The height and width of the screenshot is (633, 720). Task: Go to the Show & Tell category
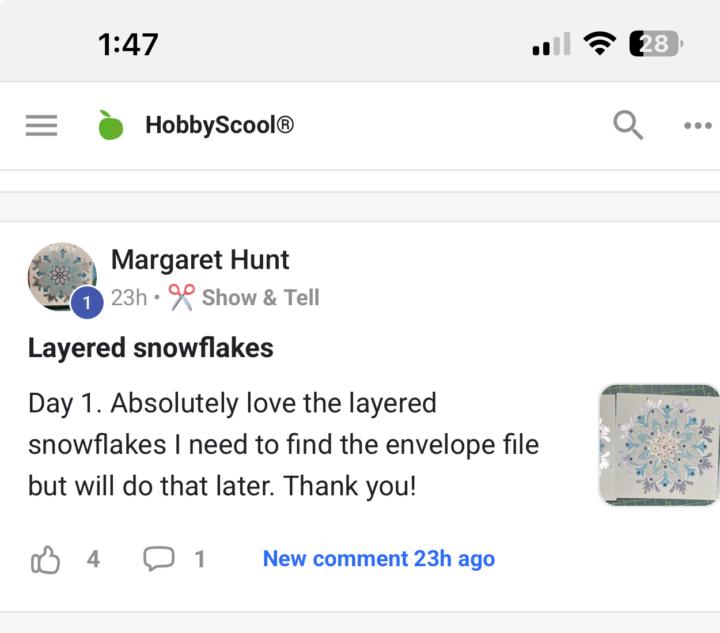coord(260,297)
